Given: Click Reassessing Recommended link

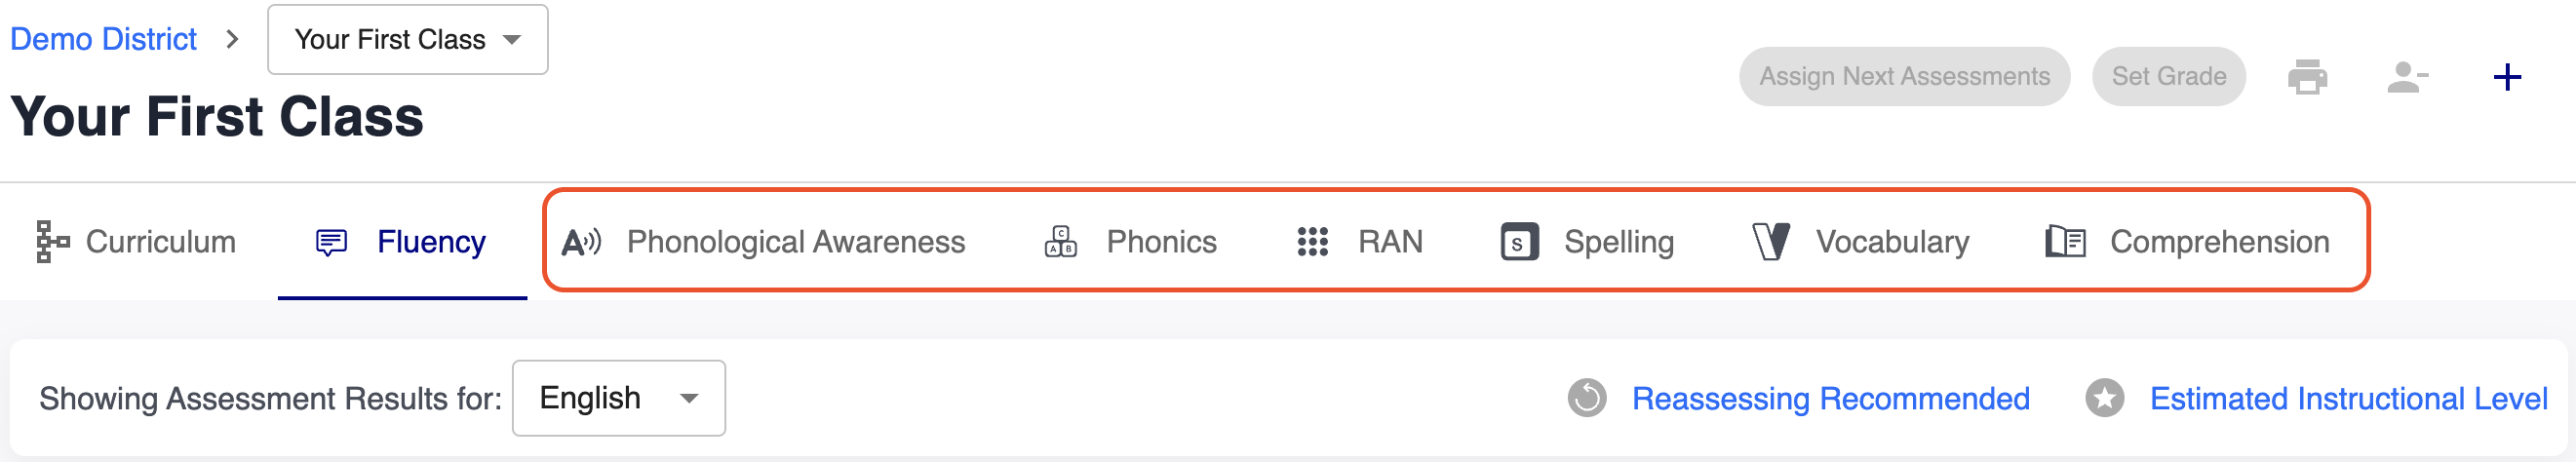Looking at the screenshot, I should [1830, 399].
